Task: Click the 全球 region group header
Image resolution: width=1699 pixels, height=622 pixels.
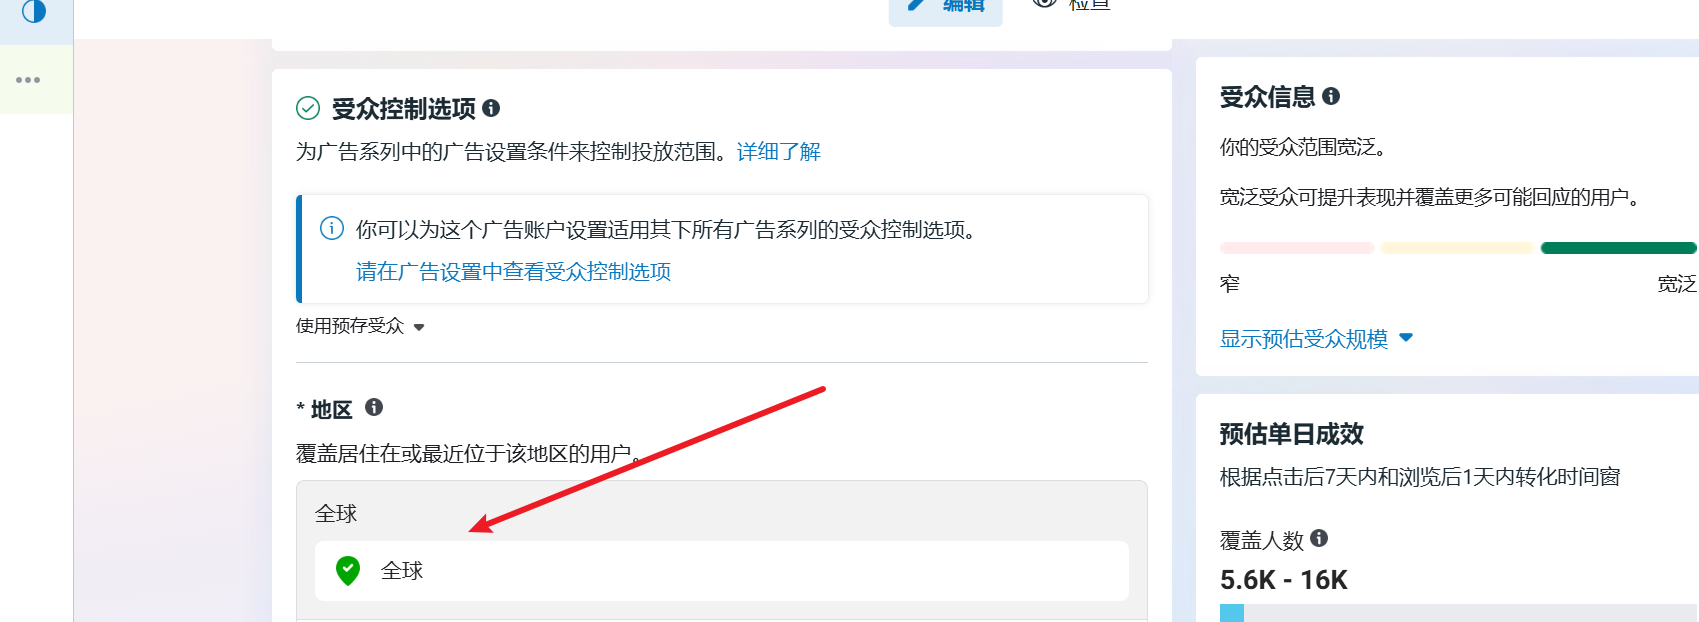Action: click(336, 514)
